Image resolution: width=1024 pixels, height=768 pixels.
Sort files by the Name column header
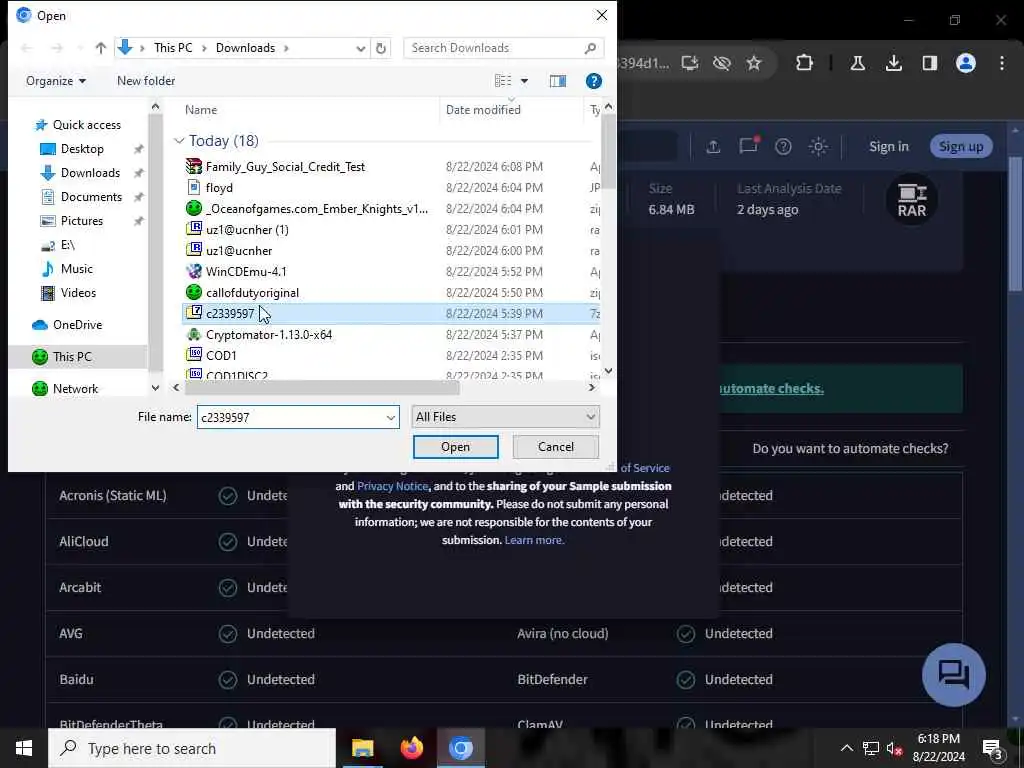point(200,110)
